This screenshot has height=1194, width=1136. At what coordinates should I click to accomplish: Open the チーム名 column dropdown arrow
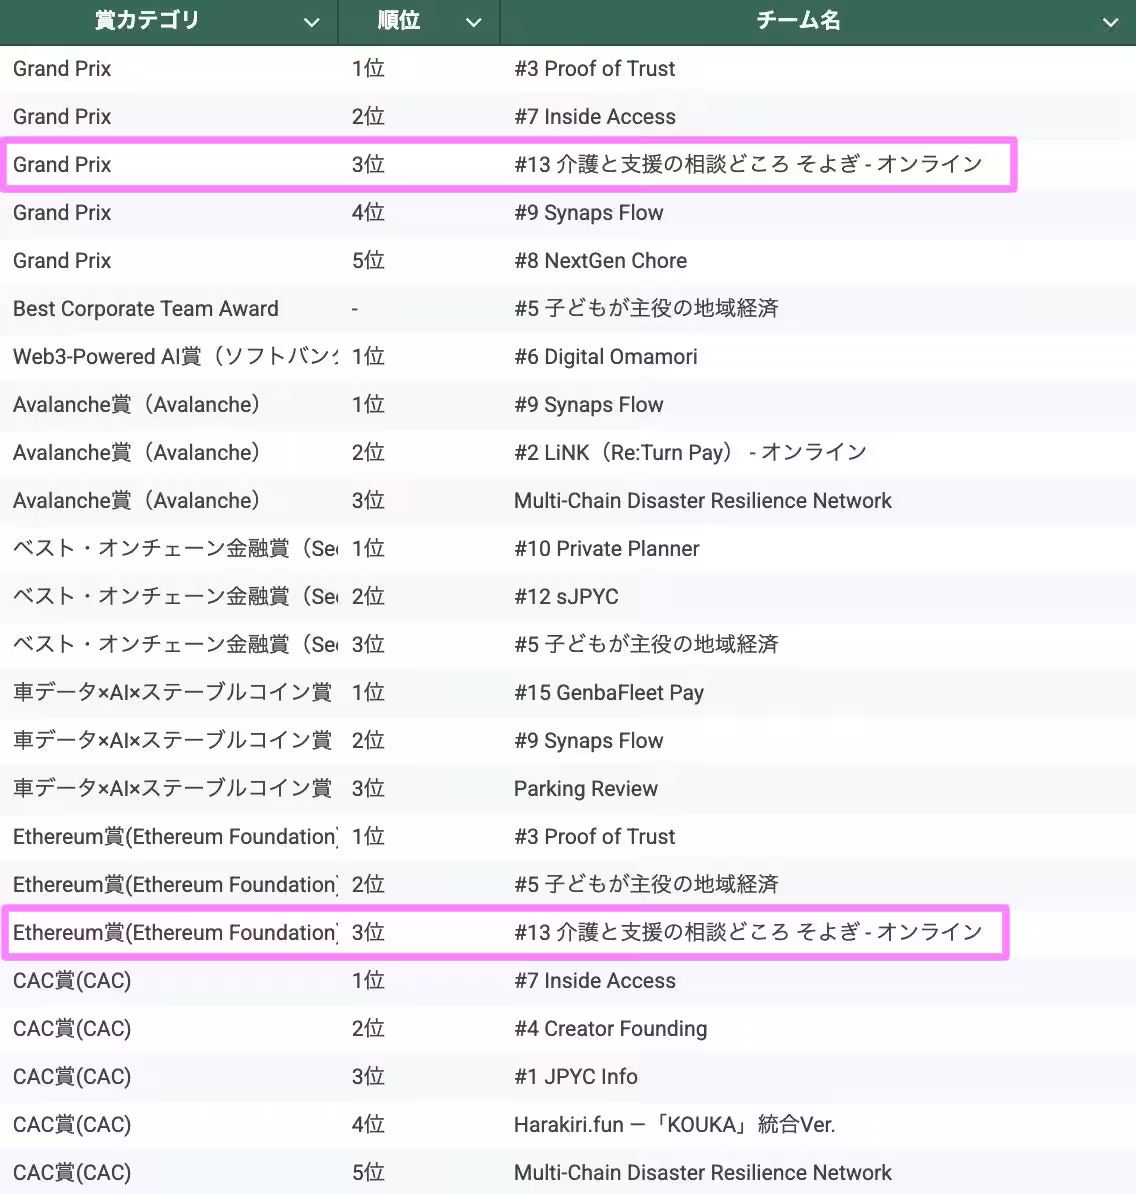click(x=1110, y=22)
